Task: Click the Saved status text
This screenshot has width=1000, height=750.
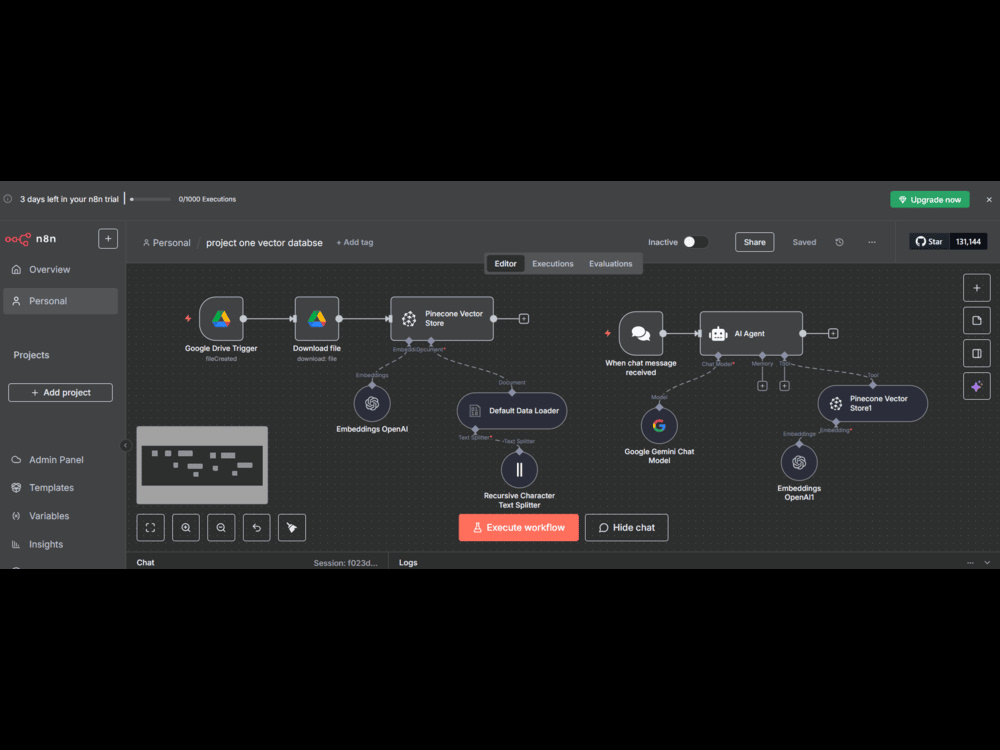Action: [804, 242]
